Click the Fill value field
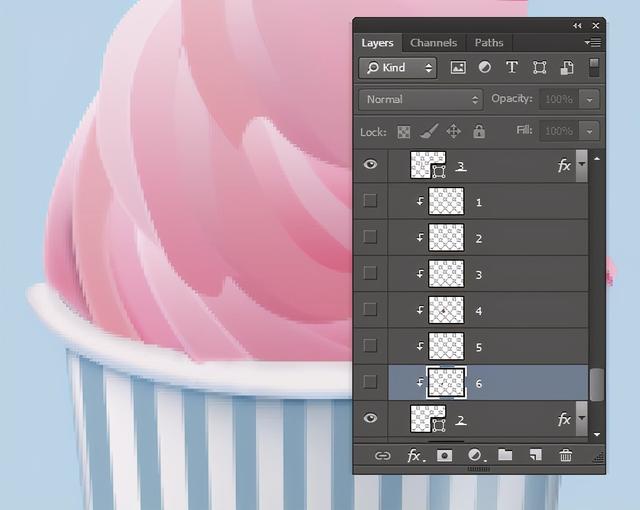Screen dimensions: 640x510 (x=560, y=131)
